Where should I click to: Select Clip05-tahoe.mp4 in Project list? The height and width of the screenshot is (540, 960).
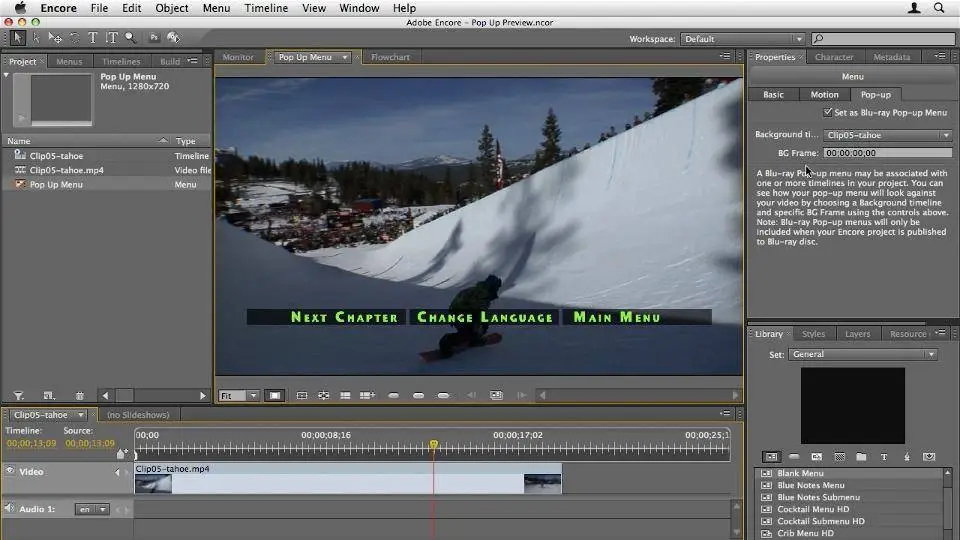click(66, 170)
